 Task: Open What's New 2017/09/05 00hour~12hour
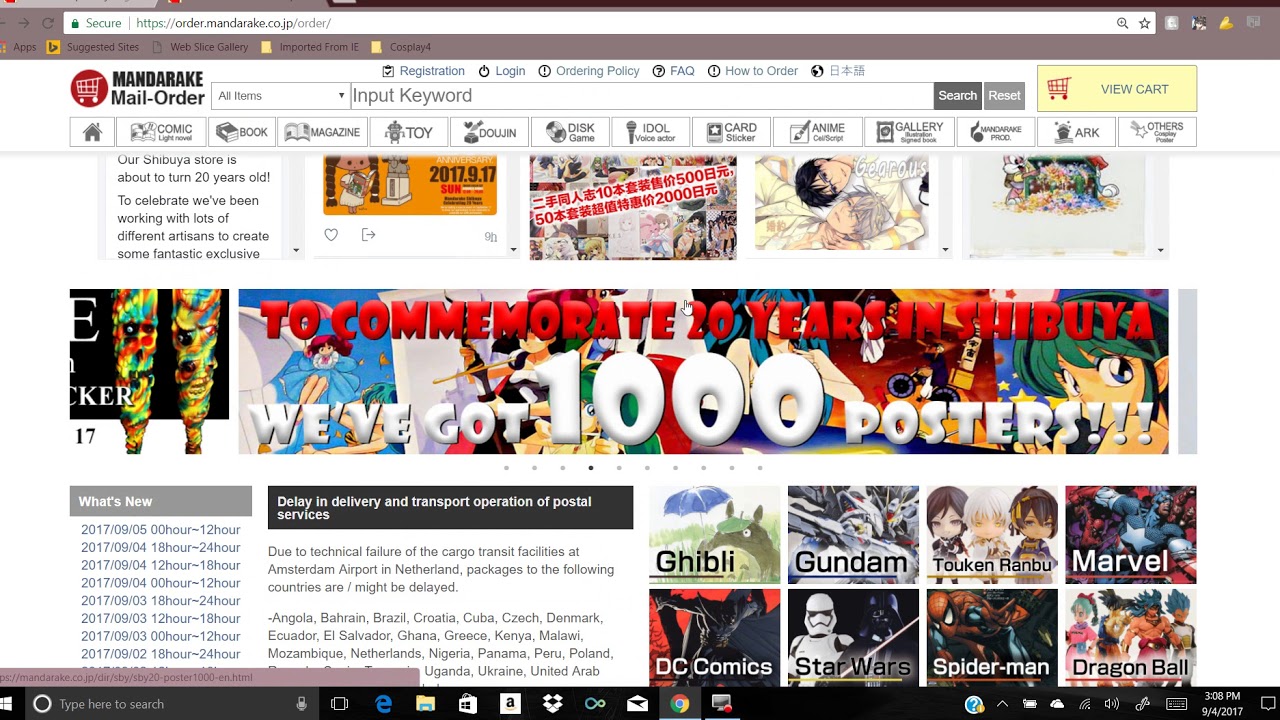coord(161,530)
